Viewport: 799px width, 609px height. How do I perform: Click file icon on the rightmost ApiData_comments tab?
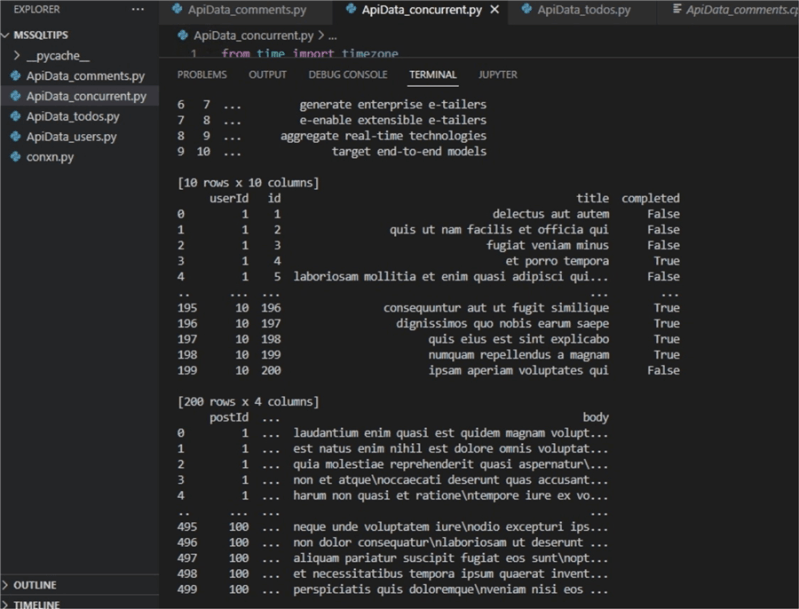[677, 9]
